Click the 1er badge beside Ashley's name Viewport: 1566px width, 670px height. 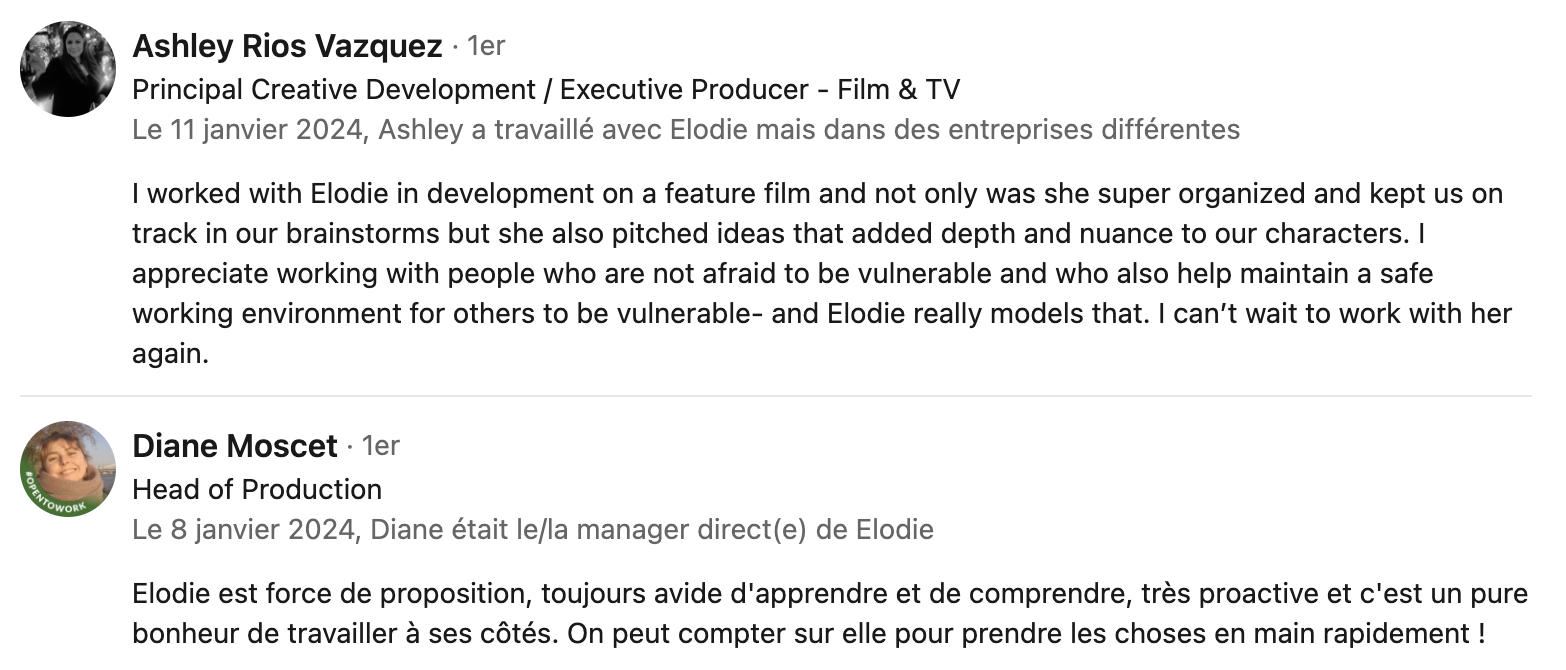(486, 46)
